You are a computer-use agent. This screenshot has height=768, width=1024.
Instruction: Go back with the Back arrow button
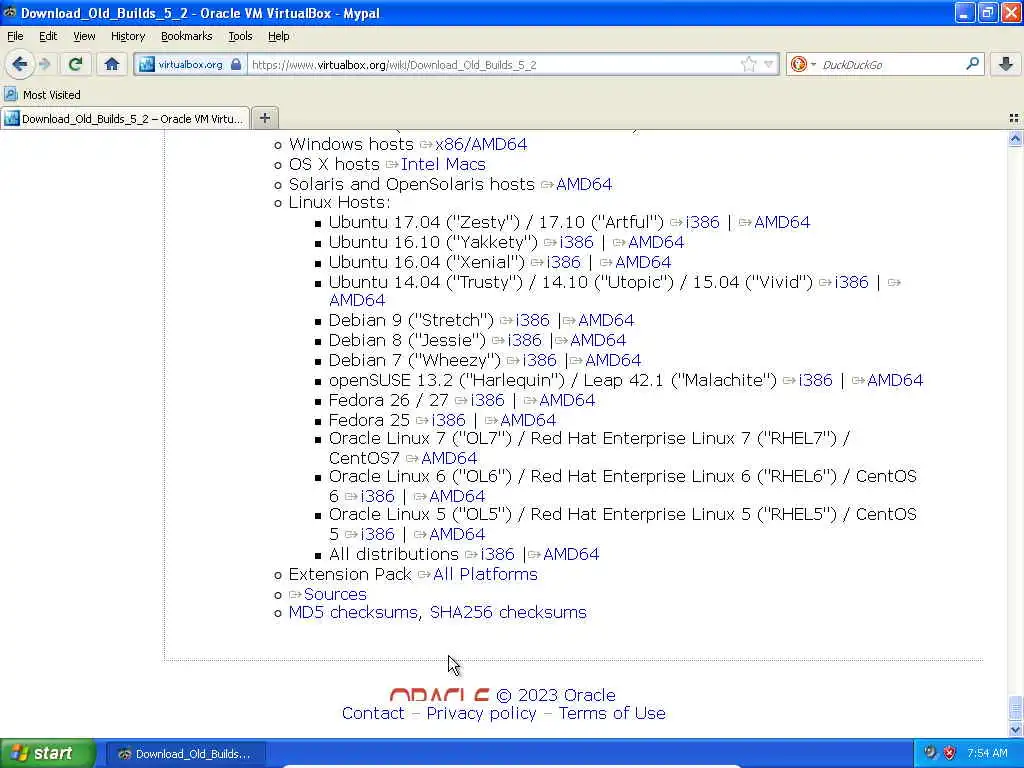point(20,64)
